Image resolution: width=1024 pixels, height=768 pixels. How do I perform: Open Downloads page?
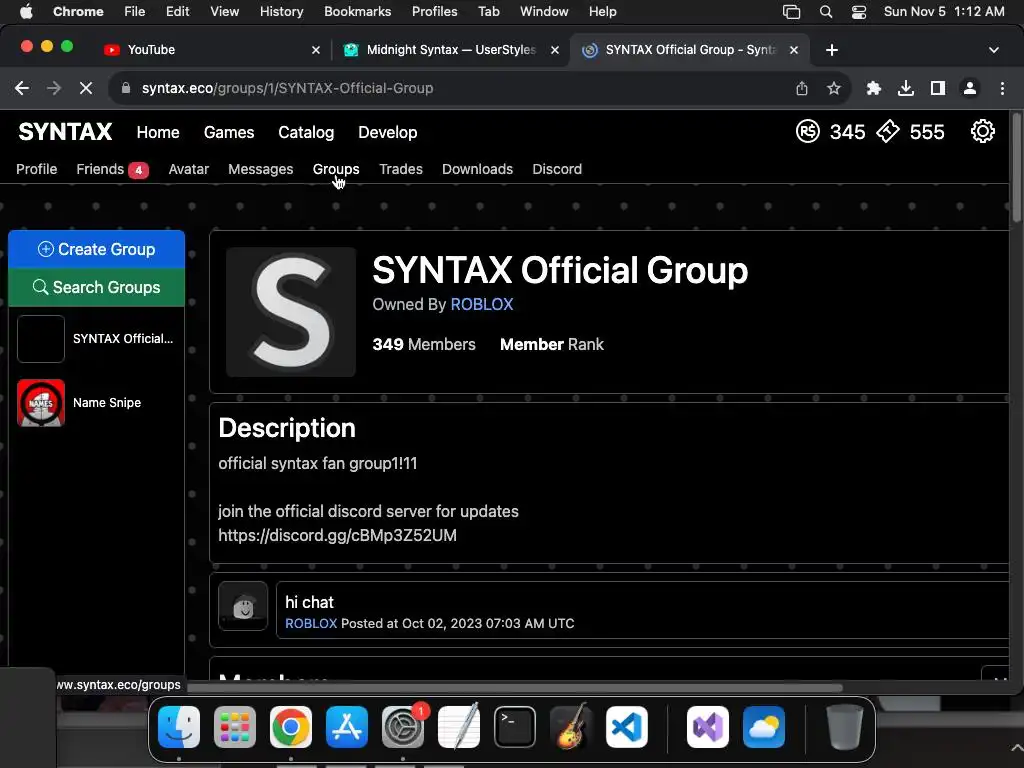(477, 169)
